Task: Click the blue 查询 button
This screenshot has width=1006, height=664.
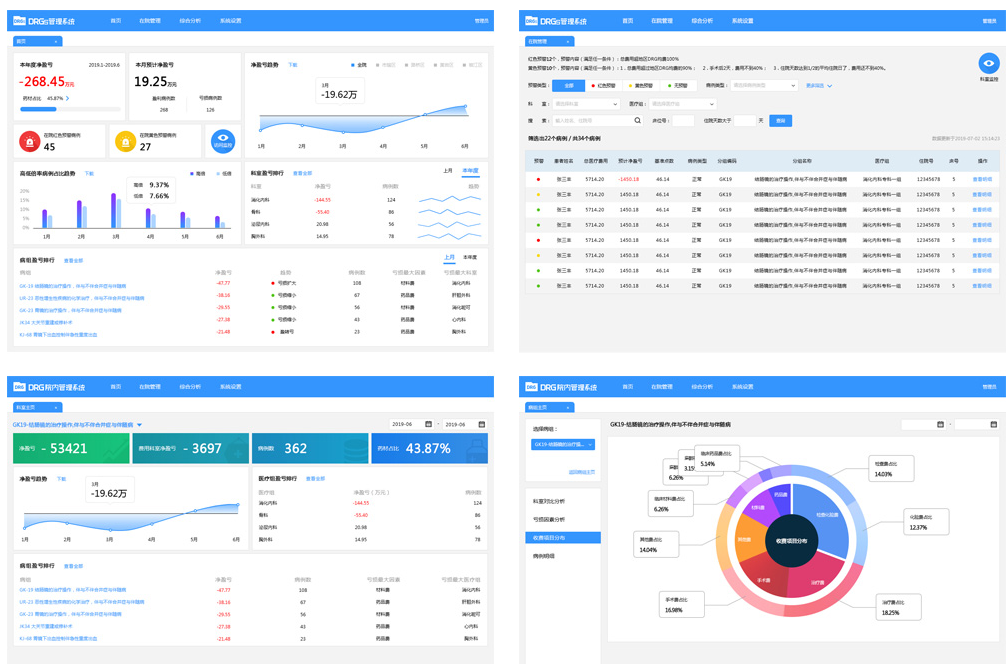Action: pyautogui.click(x=780, y=121)
